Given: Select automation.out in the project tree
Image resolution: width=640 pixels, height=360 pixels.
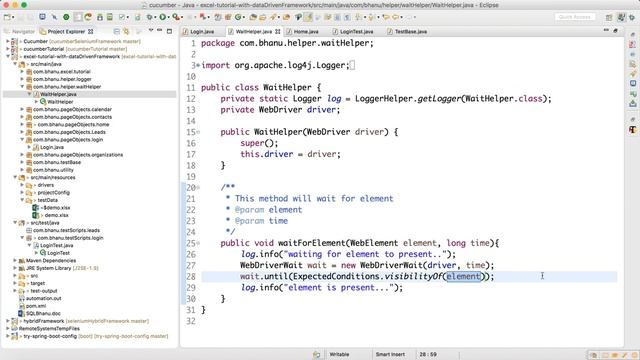Looking at the screenshot, I should [x=44, y=298].
